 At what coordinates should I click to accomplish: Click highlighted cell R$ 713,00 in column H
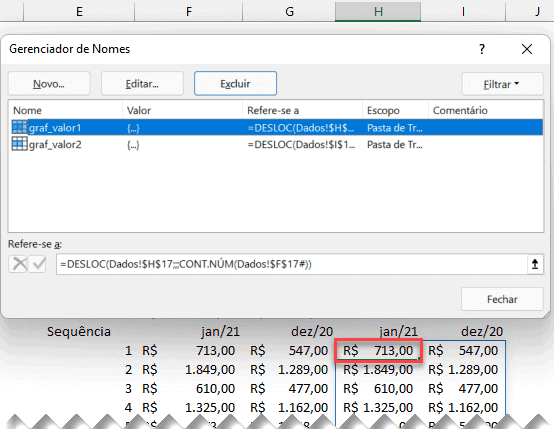[378, 351]
